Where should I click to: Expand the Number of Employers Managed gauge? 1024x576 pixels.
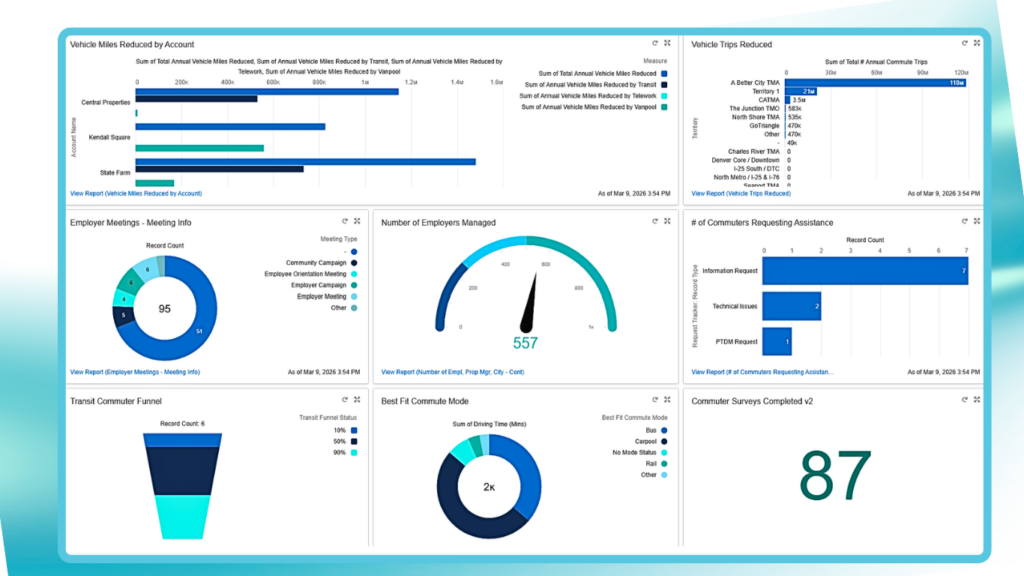[667, 222]
